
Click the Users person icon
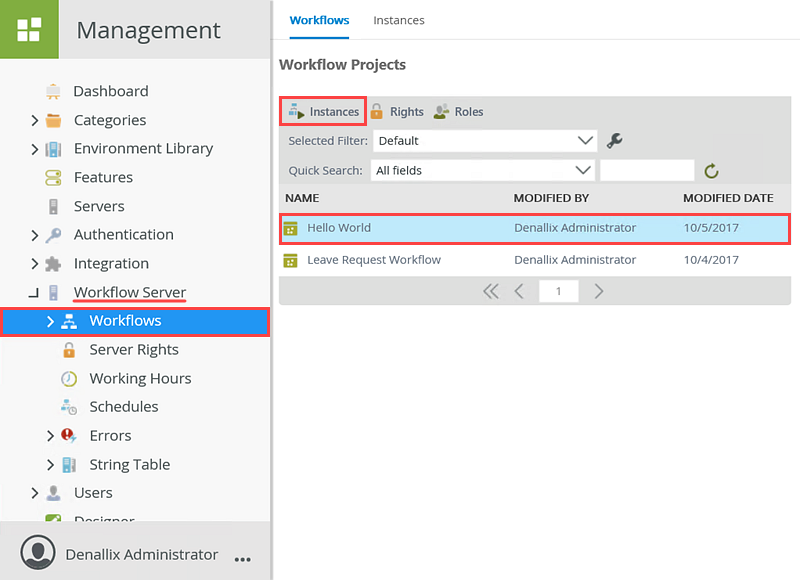[x=53, y=493]
